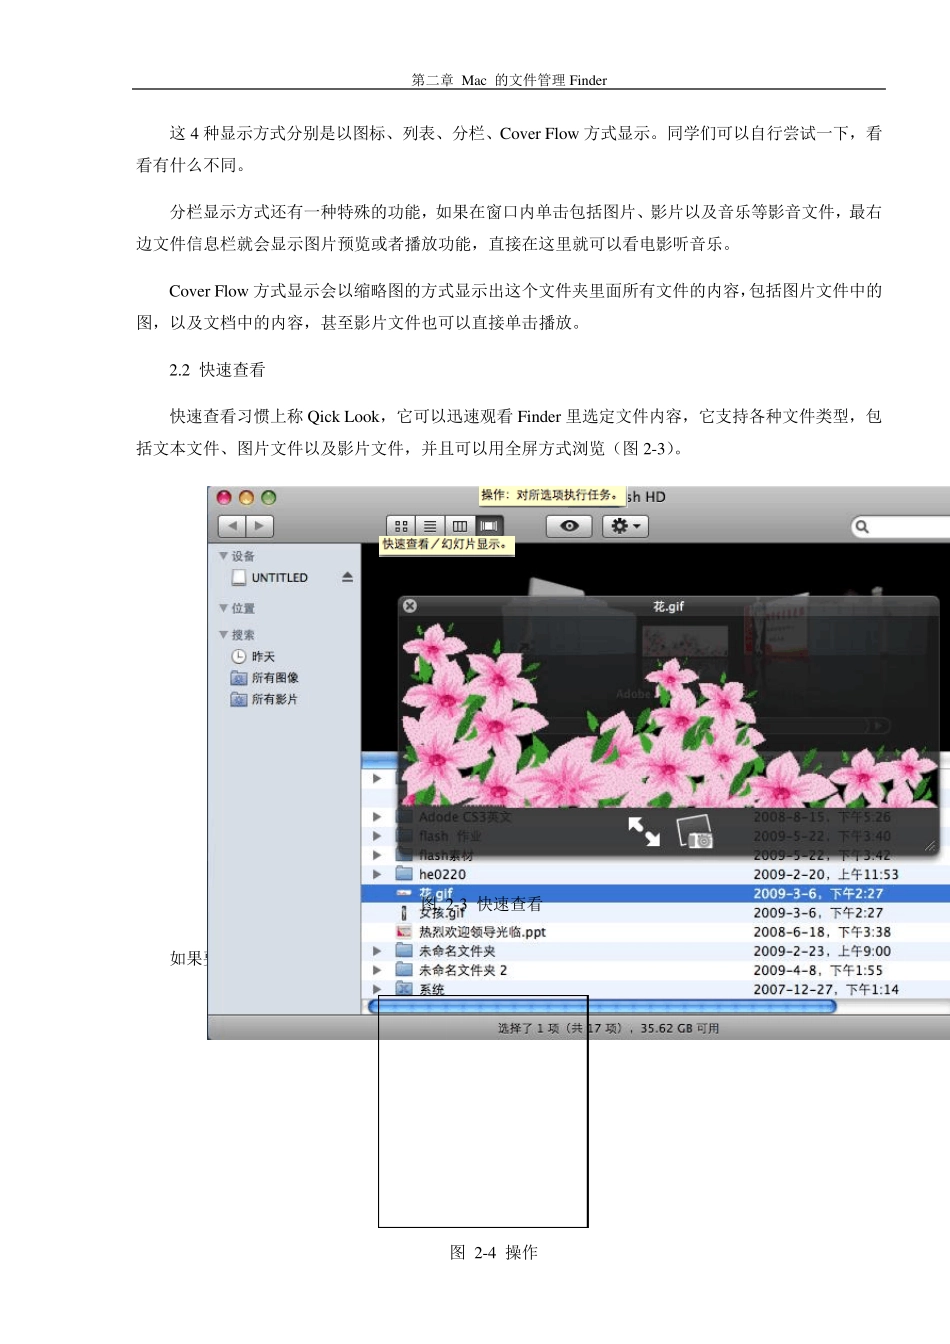Collapse the 设备 sidebar section
950x1344 pixels.
coord(223,555)
